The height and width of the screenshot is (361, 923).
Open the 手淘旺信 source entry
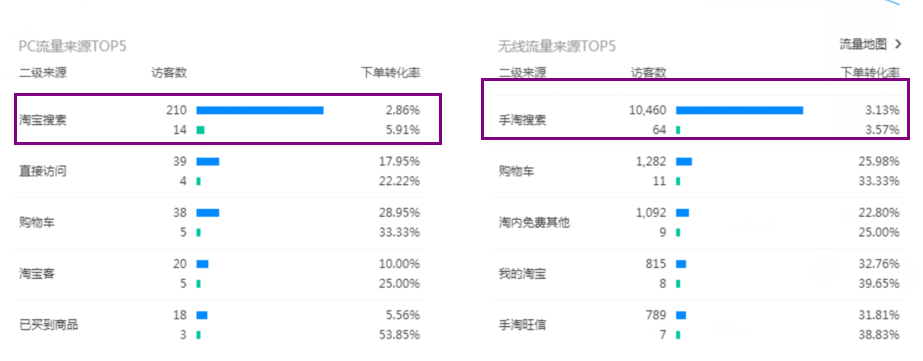pos(522,324)
